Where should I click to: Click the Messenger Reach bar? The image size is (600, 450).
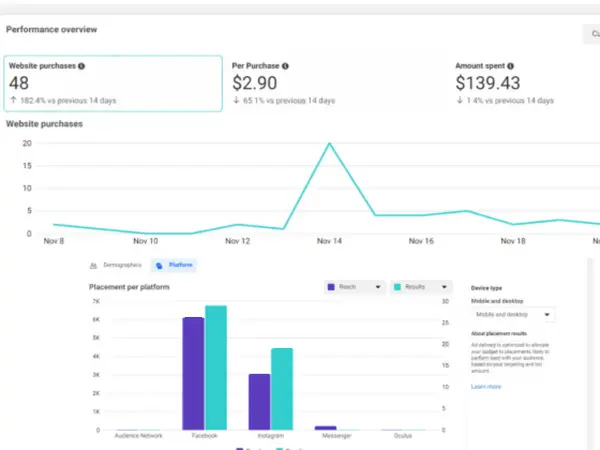(326, 428)
